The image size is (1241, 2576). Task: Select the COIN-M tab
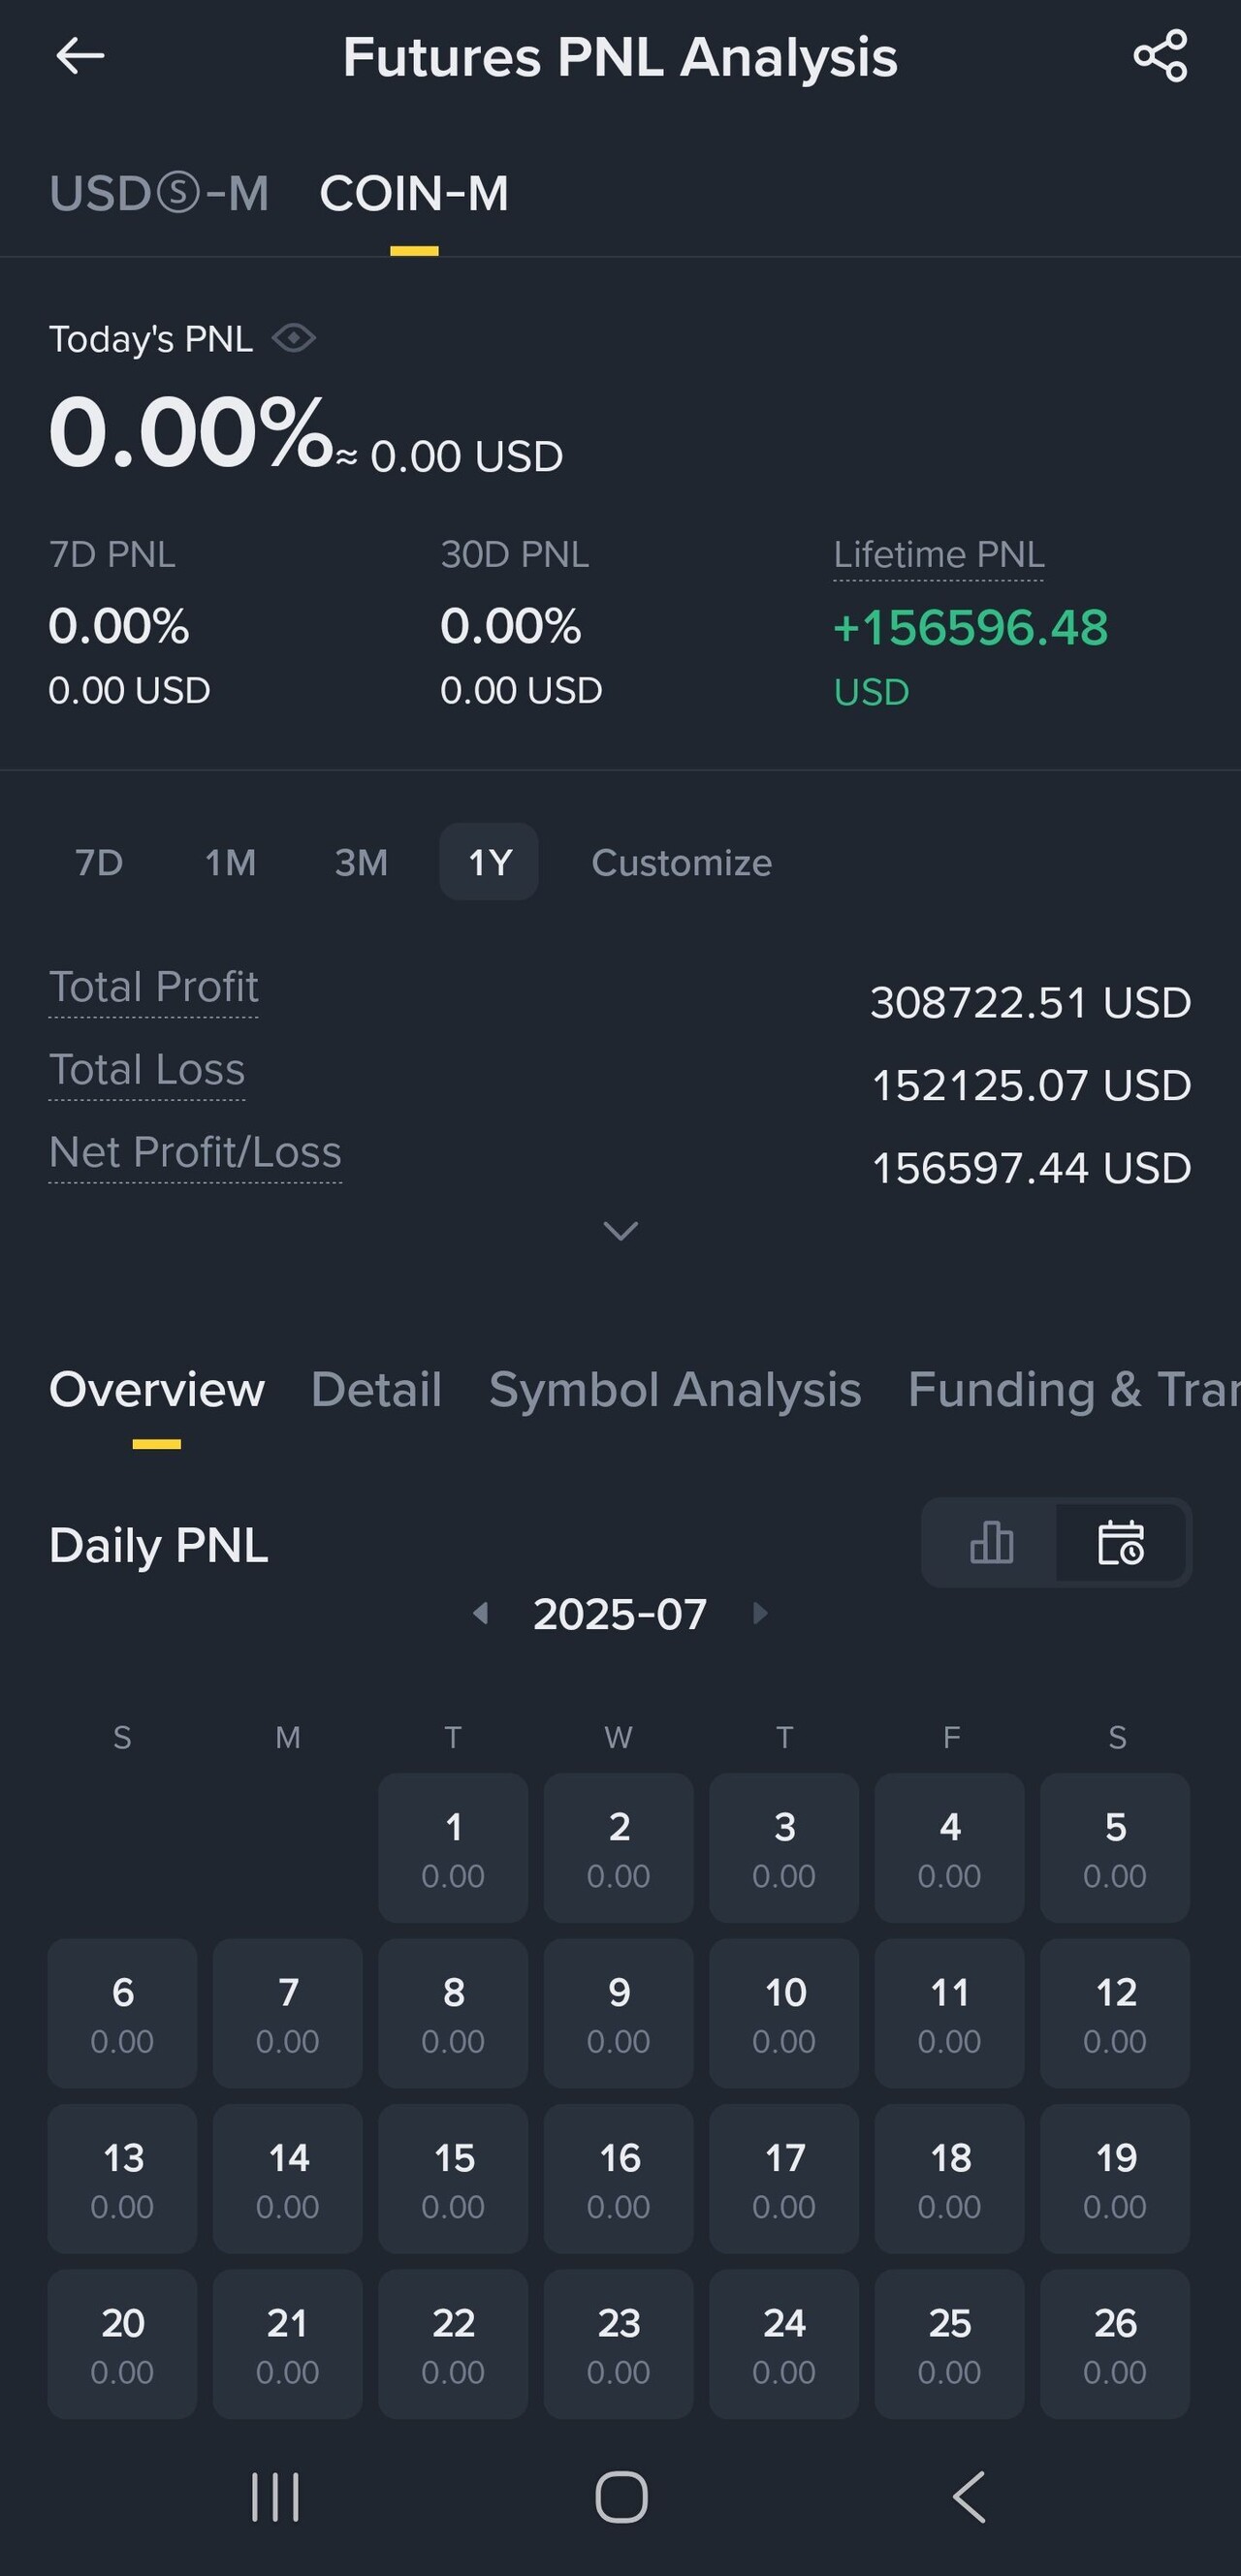(413, 194)
